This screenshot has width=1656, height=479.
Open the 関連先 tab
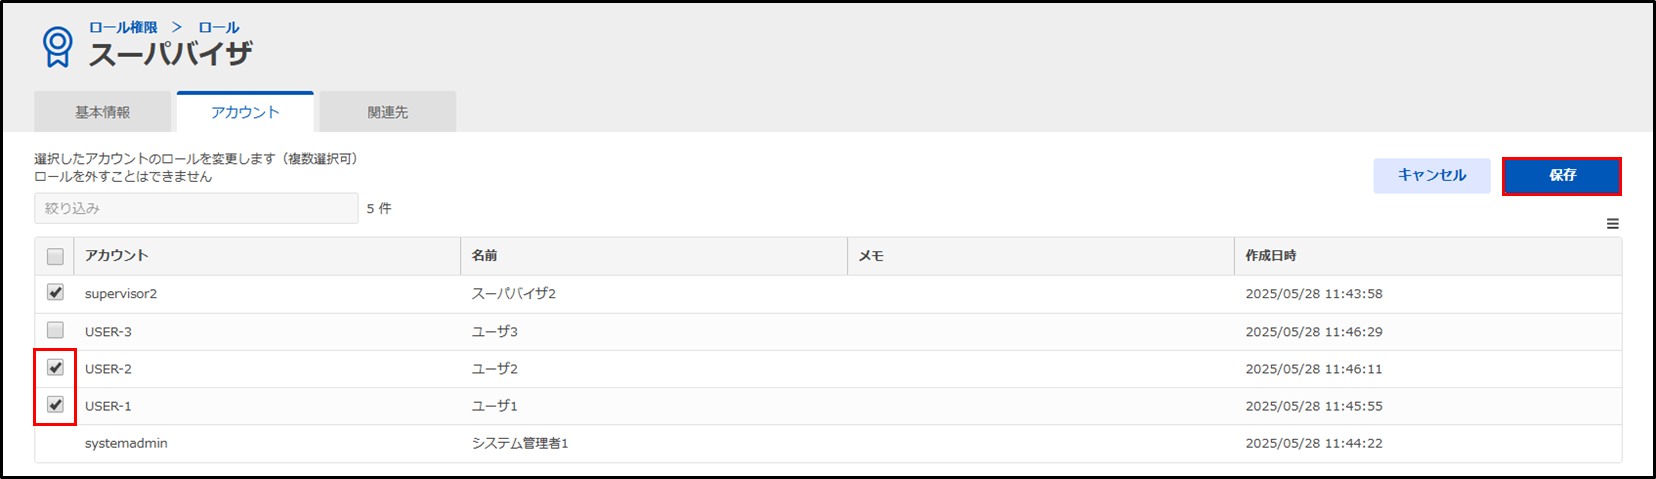tap(388, 112)
